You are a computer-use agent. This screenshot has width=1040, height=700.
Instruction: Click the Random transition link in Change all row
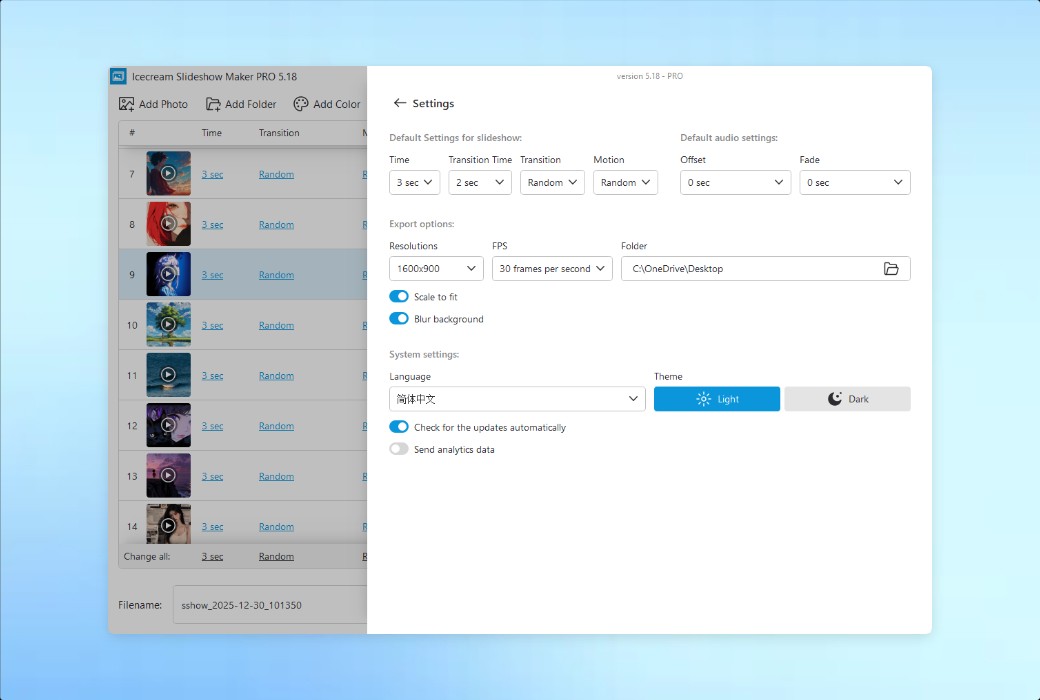[x=276, y=556]
